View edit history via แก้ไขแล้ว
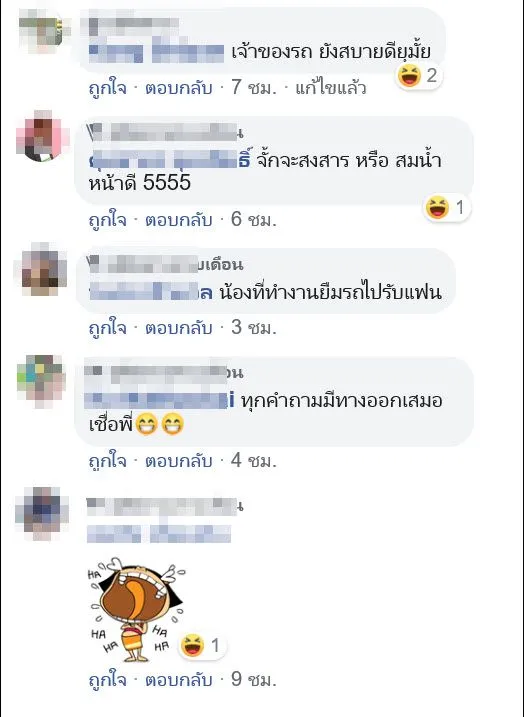Image resolution: width=524 pixels, height=717 pixels. coord(331,87)
